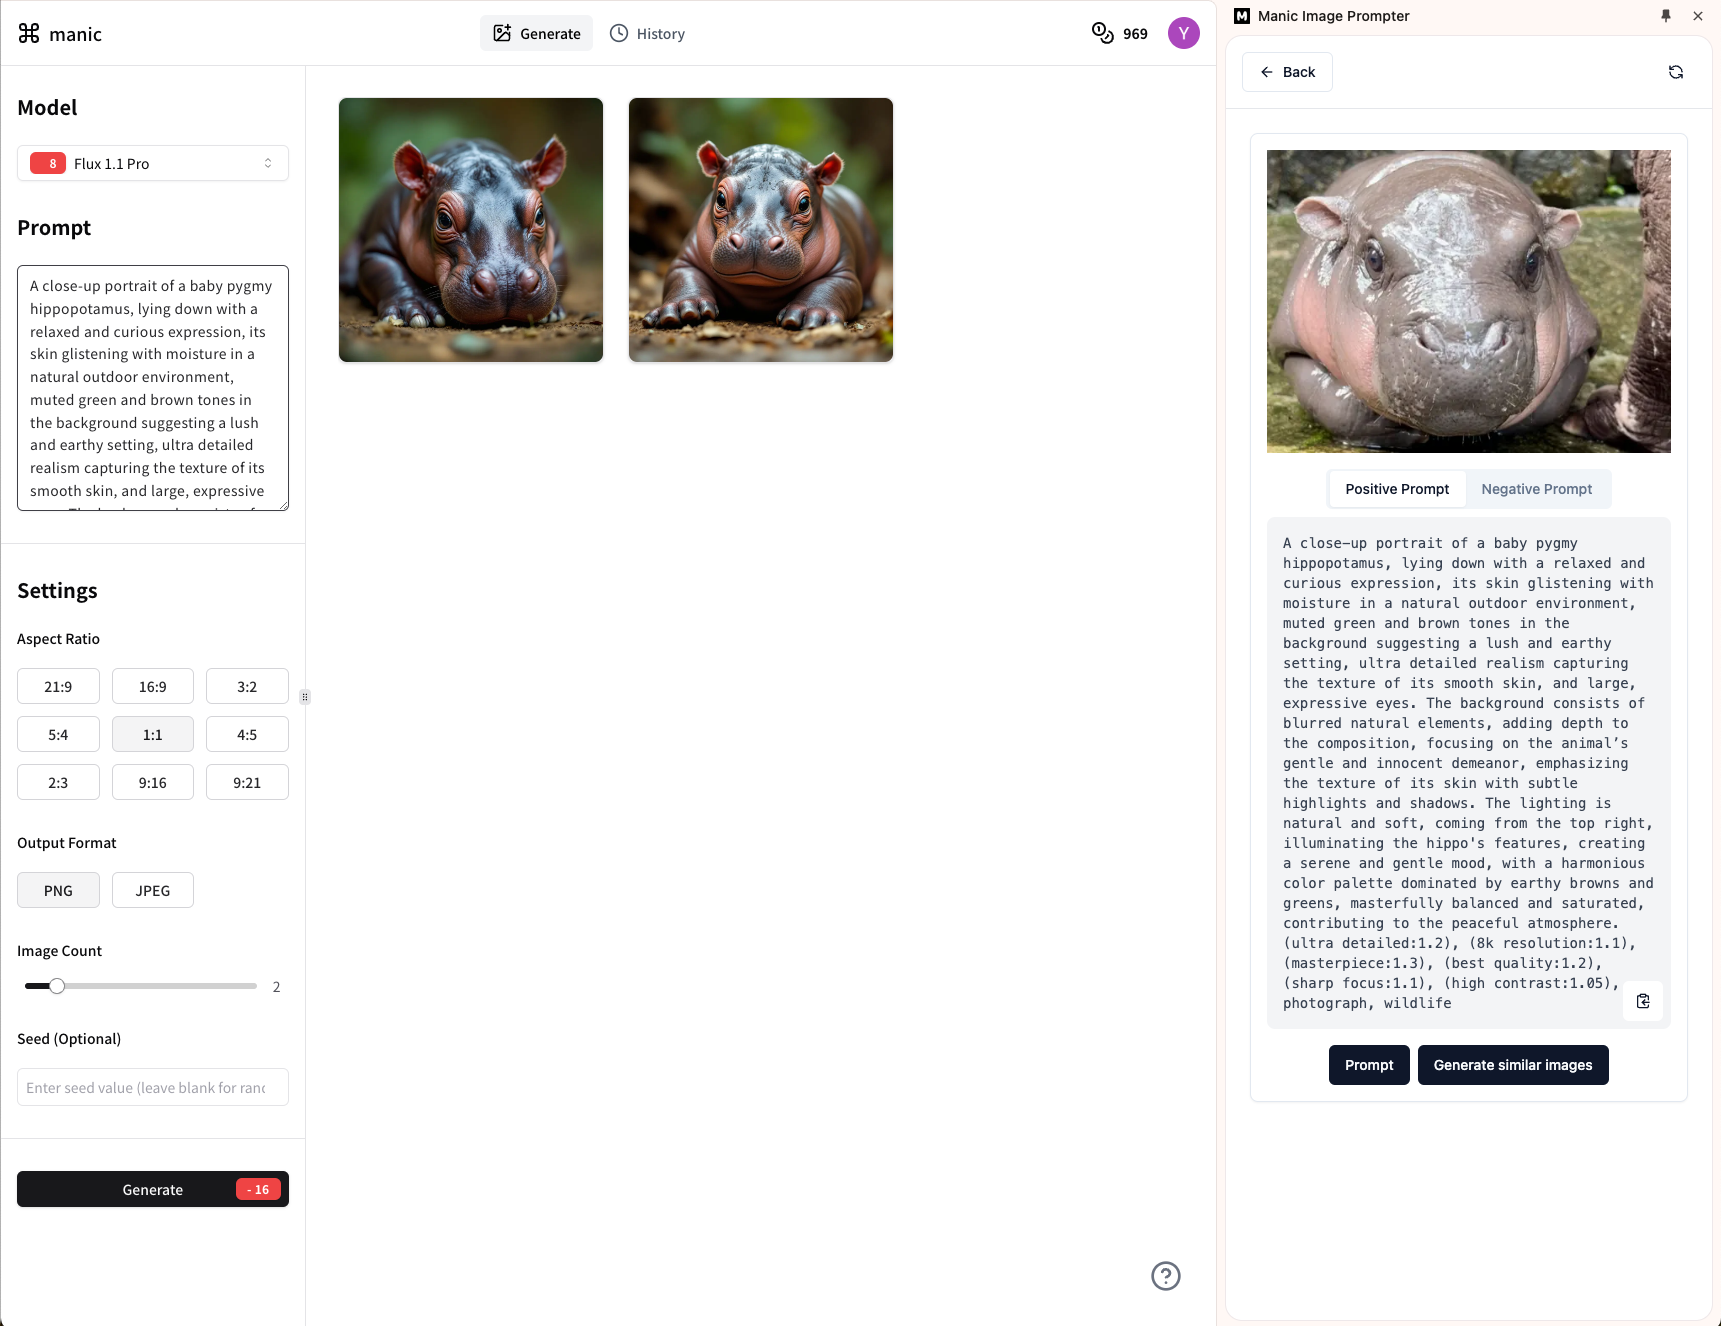Image resolution: width=1721 pixels, height=1326 pixels.
Task: Click the panel divider collapse handle
Action: 305,696
